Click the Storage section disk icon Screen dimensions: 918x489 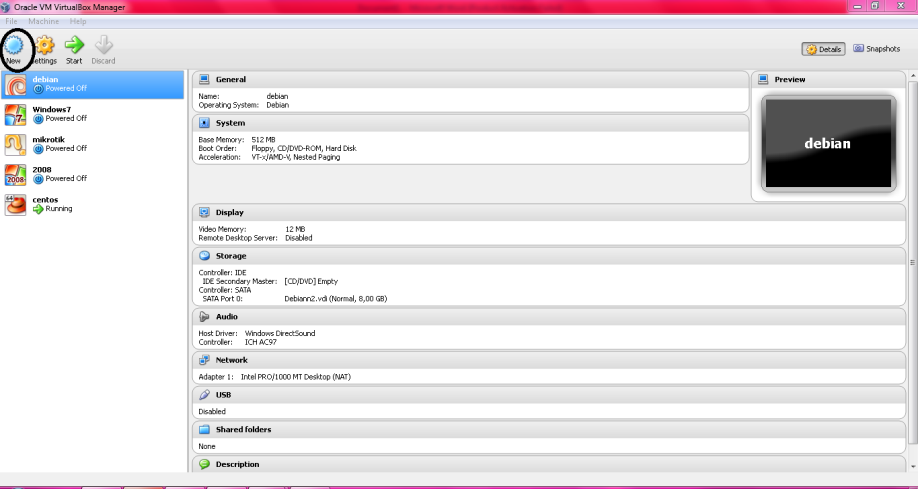click(x=204, y=256)
